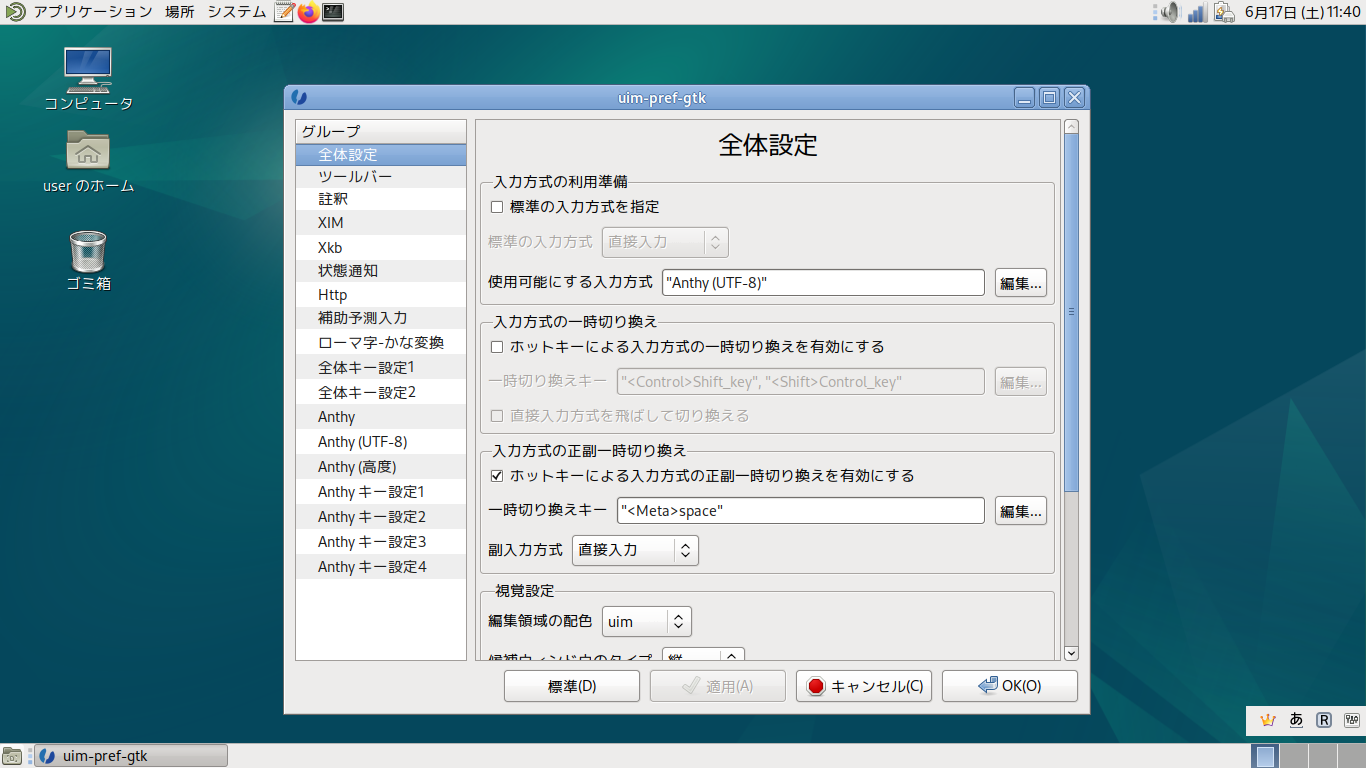
Task: Click the scrollbar up arrow in settings pane
Action: (x=1071, y=127)
